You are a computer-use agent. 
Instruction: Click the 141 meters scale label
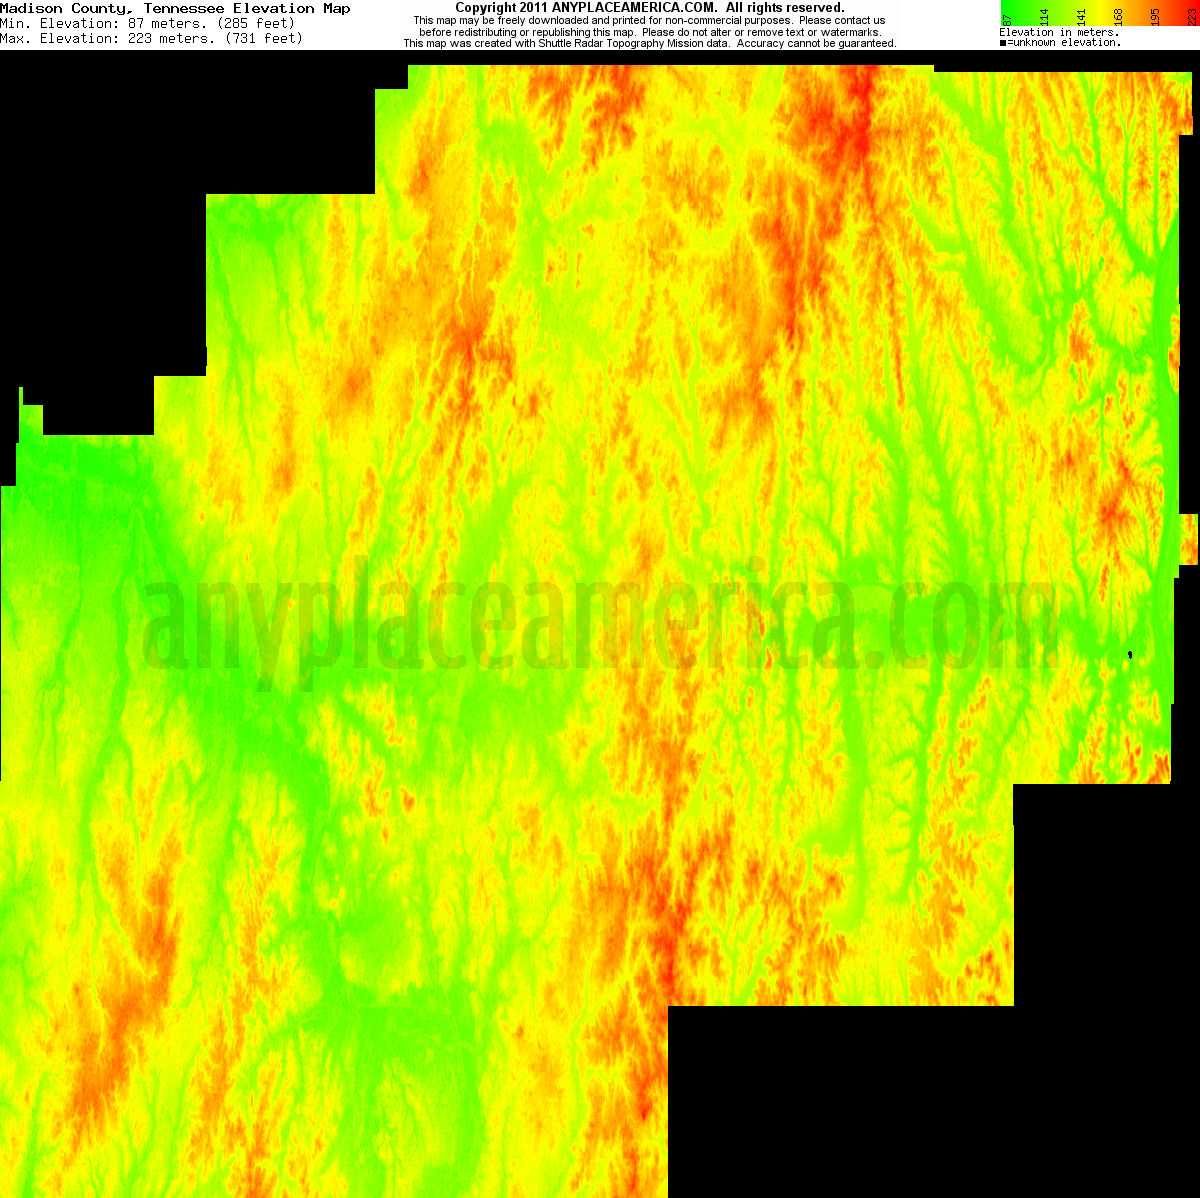click(1081, 15)
